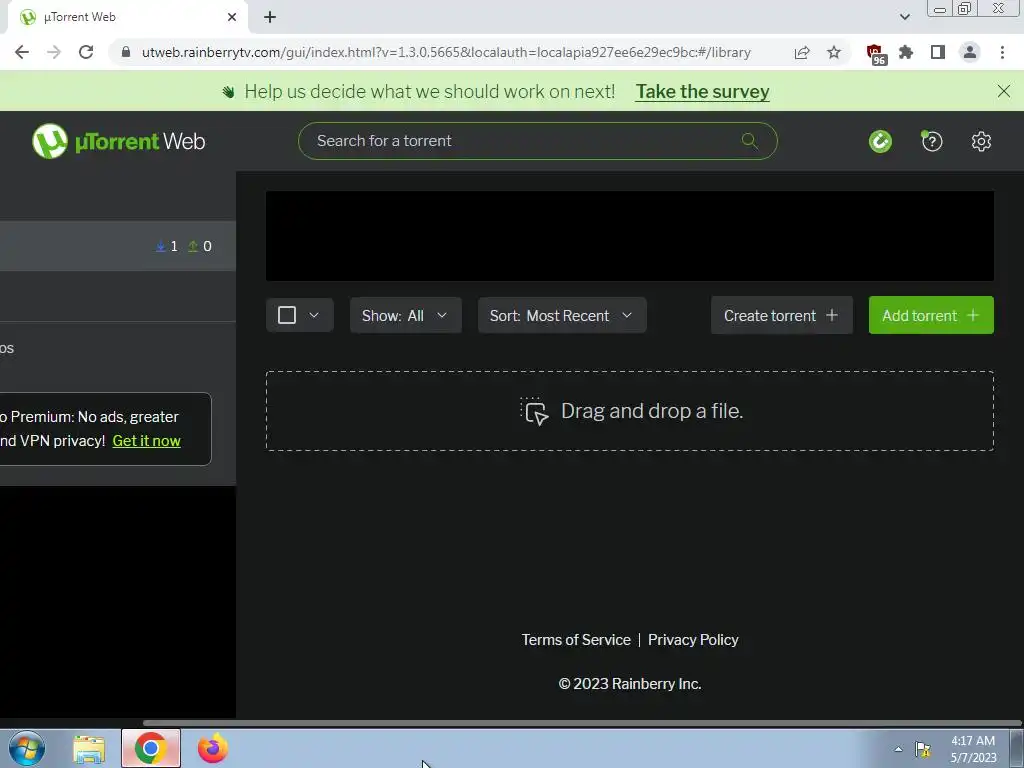
Task: Click the horizontal page scrollbar
Action: pyautogui.click(x=581, y=723)
